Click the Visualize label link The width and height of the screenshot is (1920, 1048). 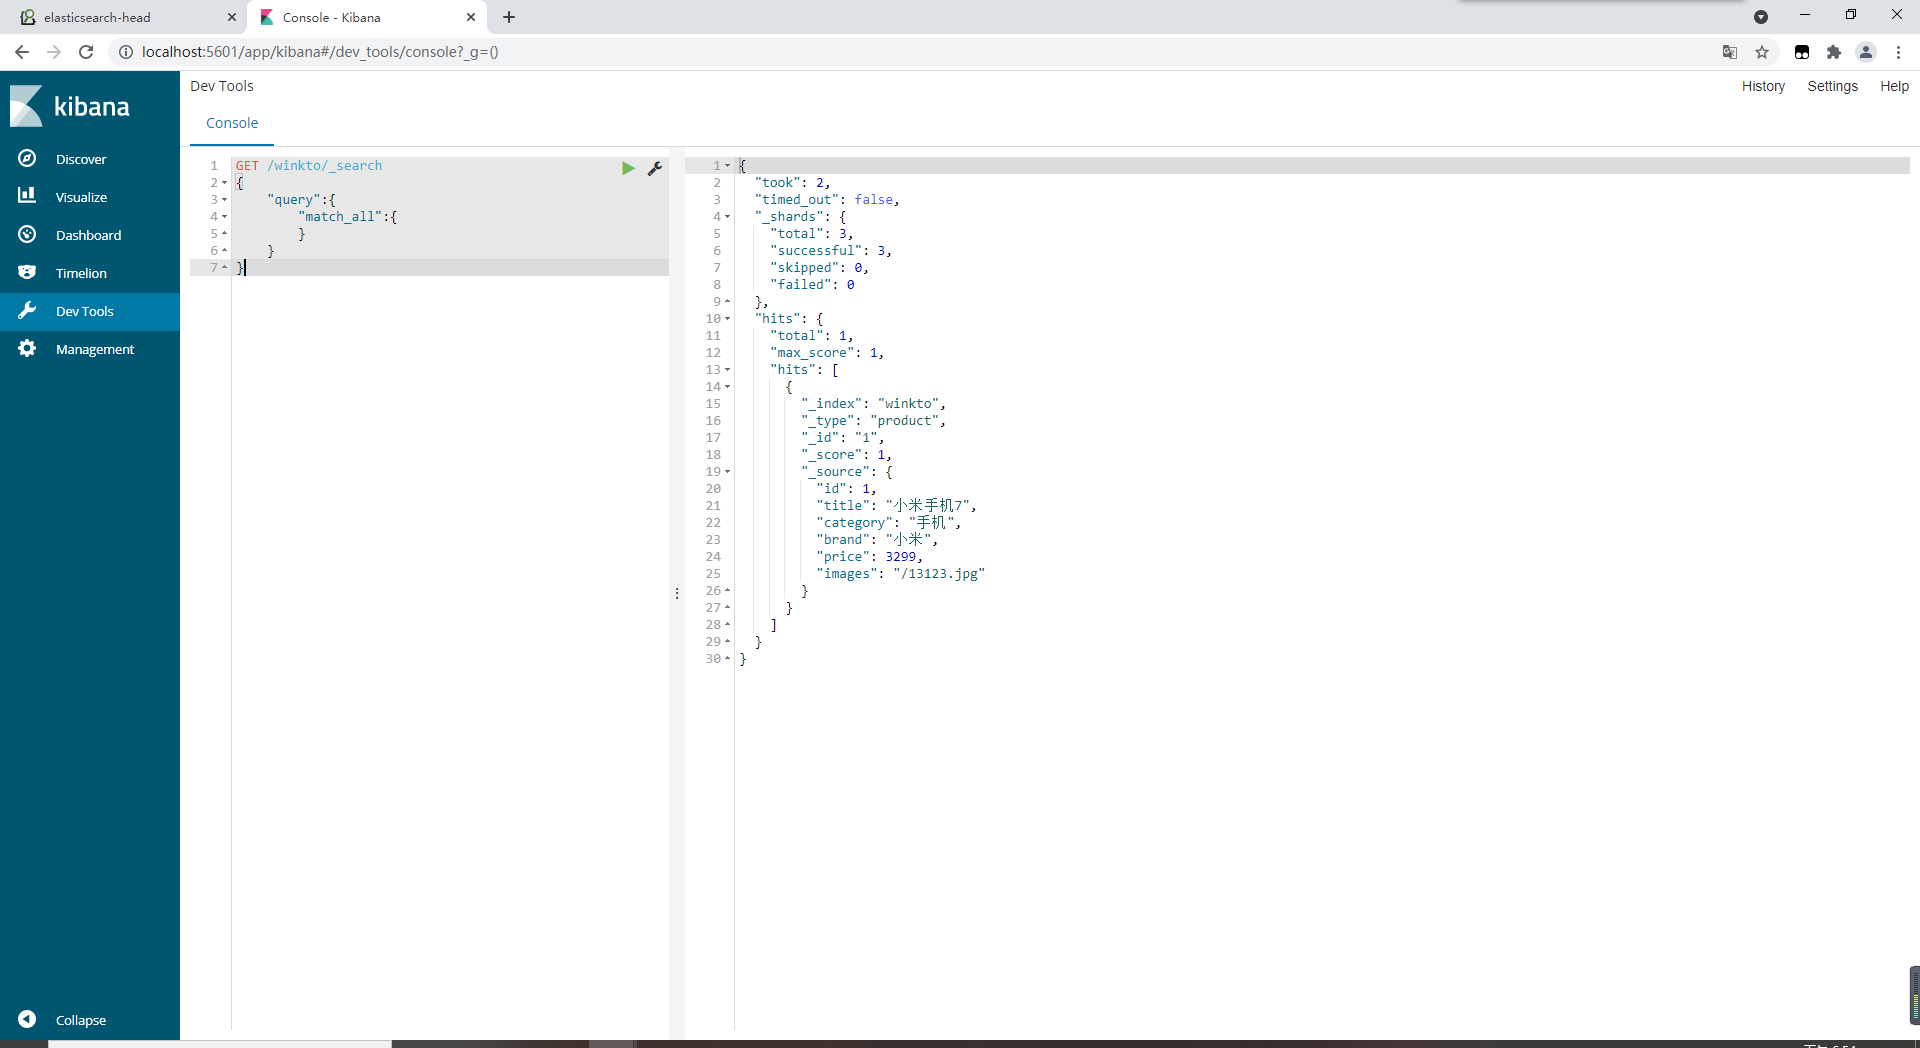[x=81, y=197]
